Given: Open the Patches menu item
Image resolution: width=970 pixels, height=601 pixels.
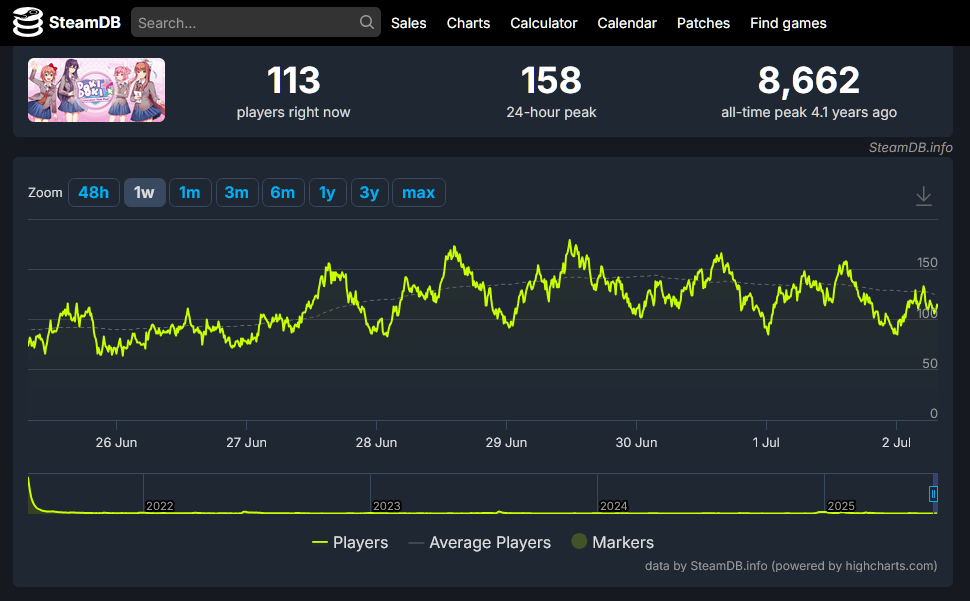Looking at the screenshot, I should (703, 23).
